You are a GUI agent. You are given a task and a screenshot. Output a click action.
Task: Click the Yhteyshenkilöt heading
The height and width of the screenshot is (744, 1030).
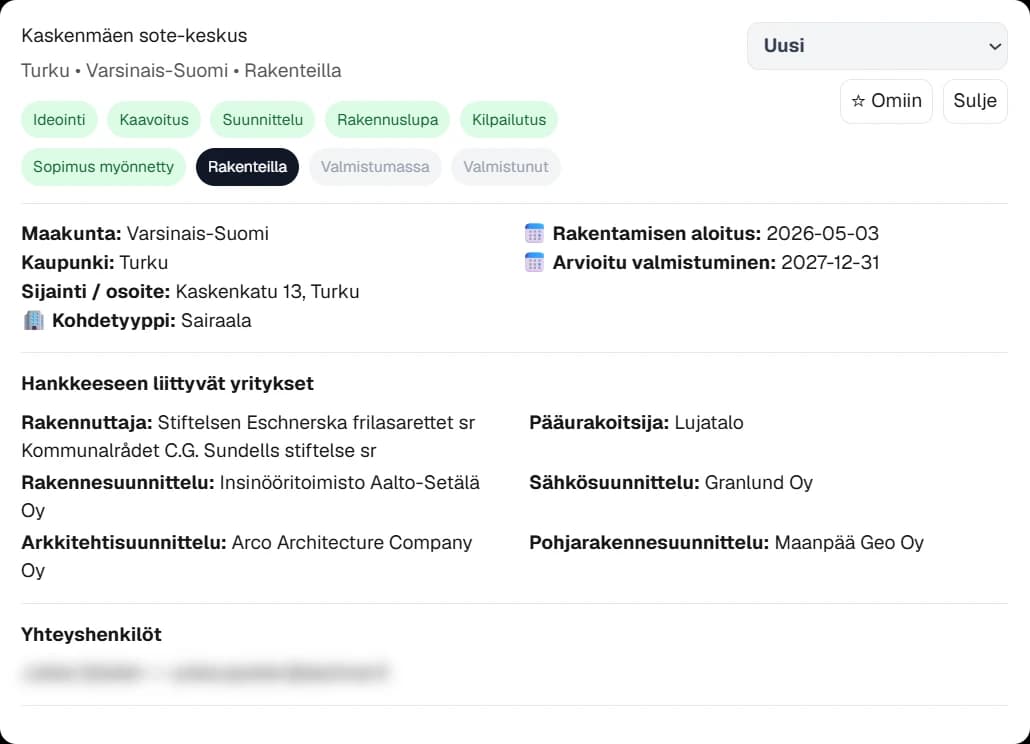(x=91, y=634)
